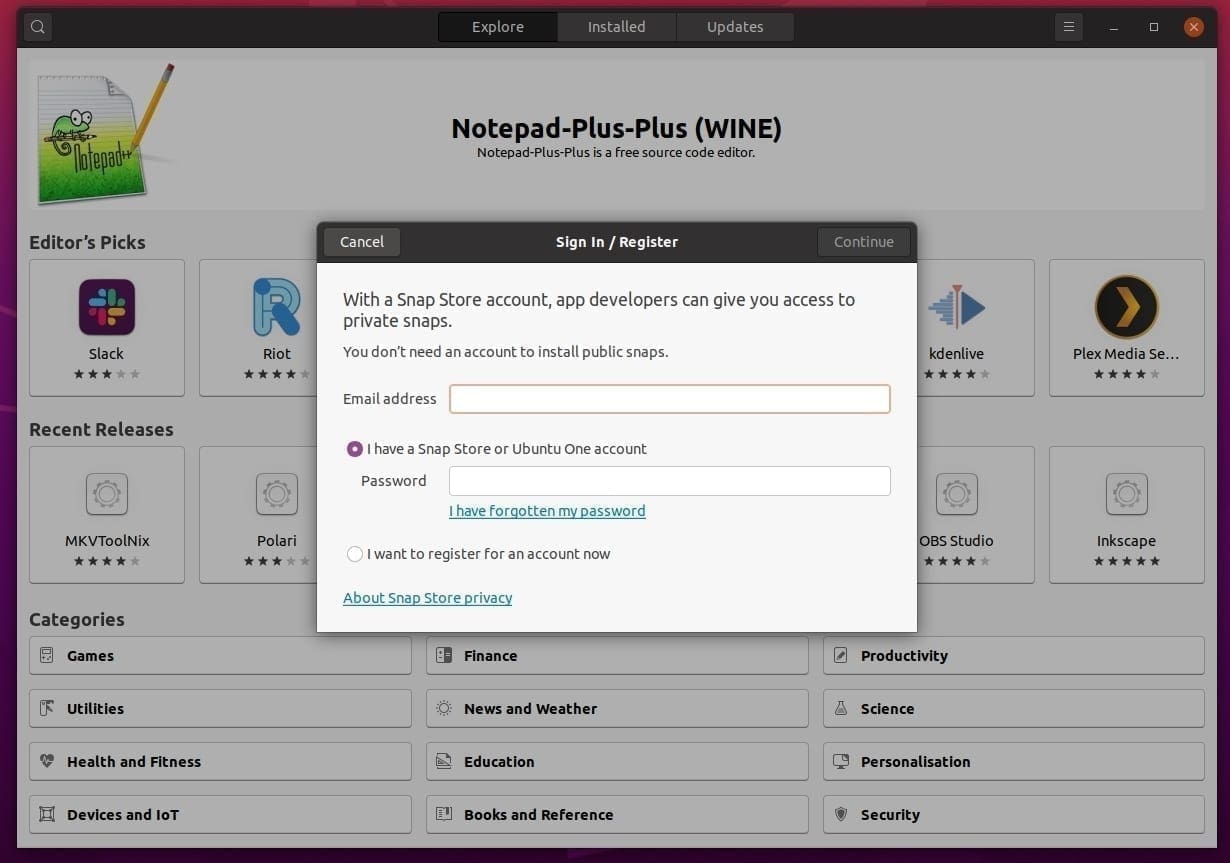
Task: Click the Utilities category icon
Action: click(47, 709)
